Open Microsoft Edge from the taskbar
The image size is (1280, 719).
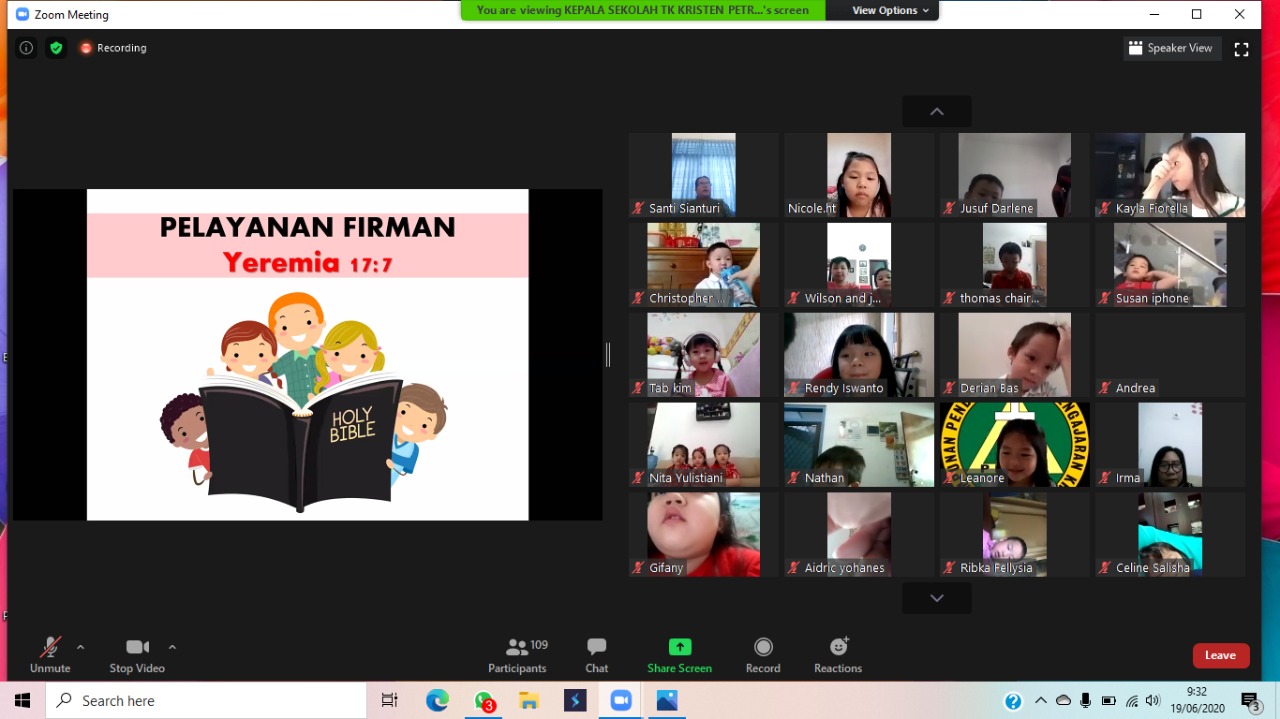pyautogui.click(x=437, y=701)
